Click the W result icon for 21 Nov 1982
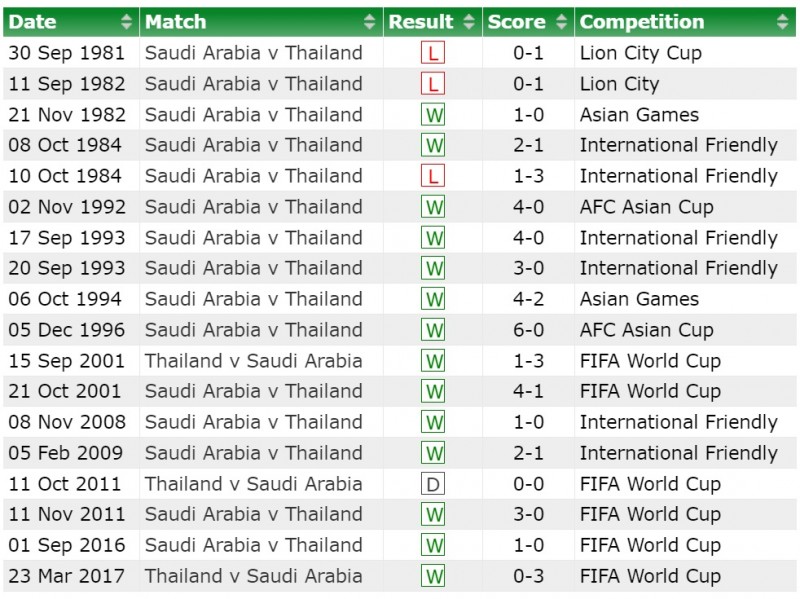This screenshot has height=599, width=800. [433, 115]
